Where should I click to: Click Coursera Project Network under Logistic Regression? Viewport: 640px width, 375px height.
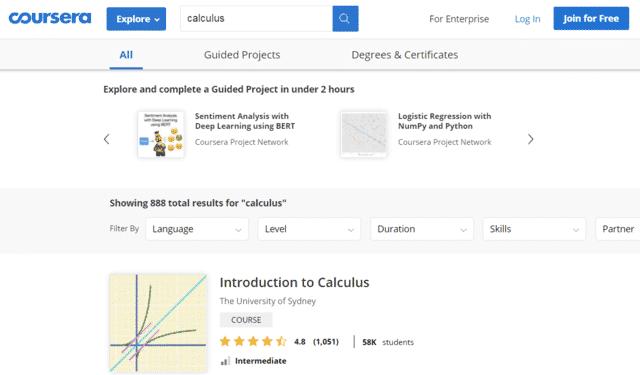click(x=444, y=142)
